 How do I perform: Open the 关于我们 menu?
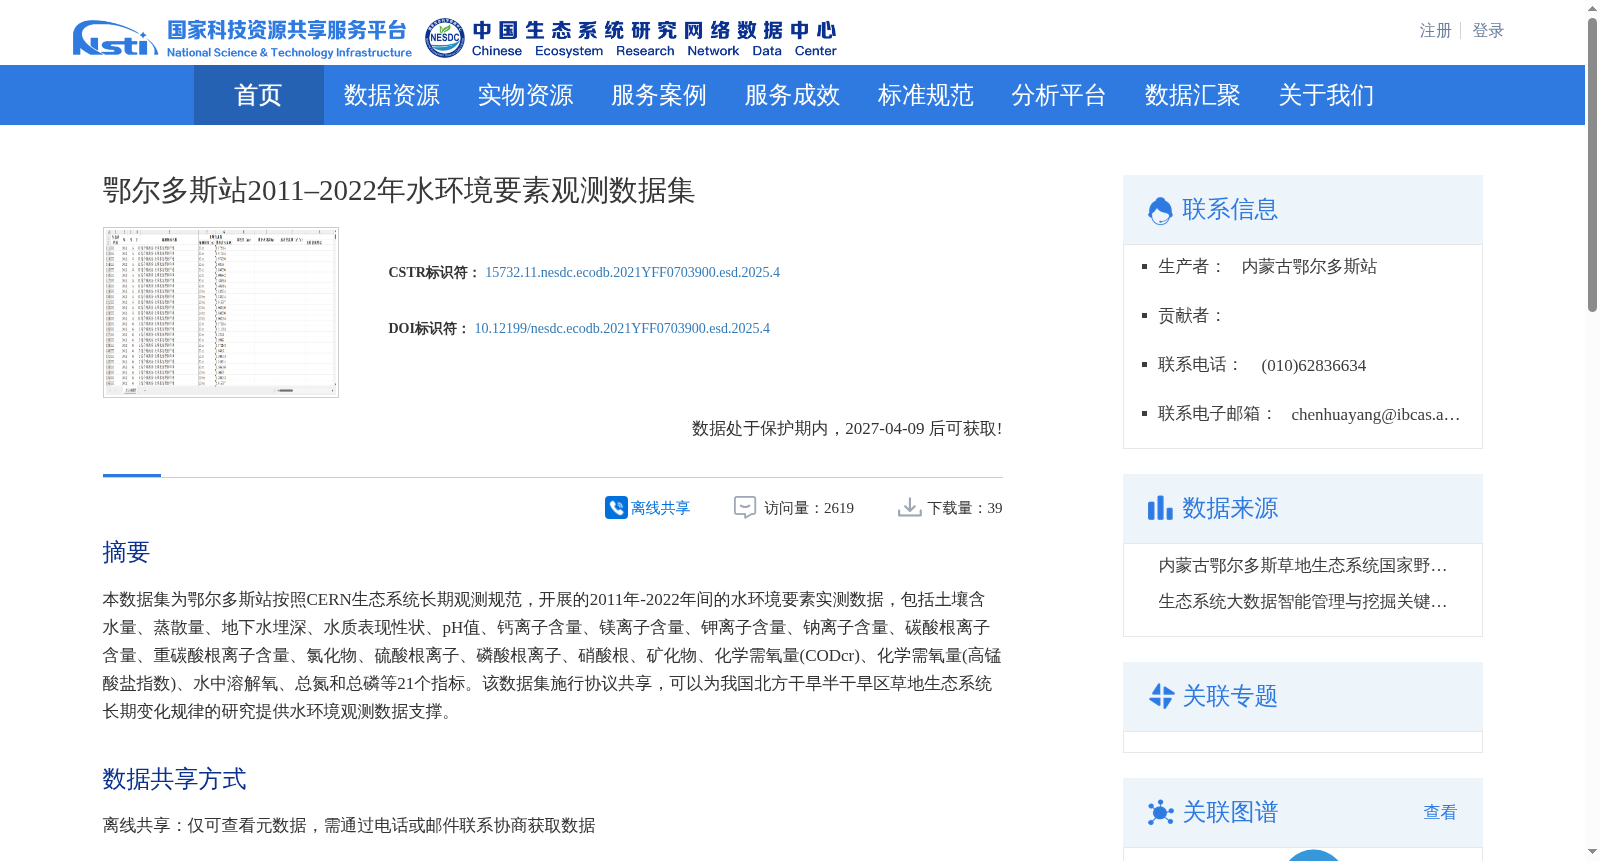[x=1326, y=95]
